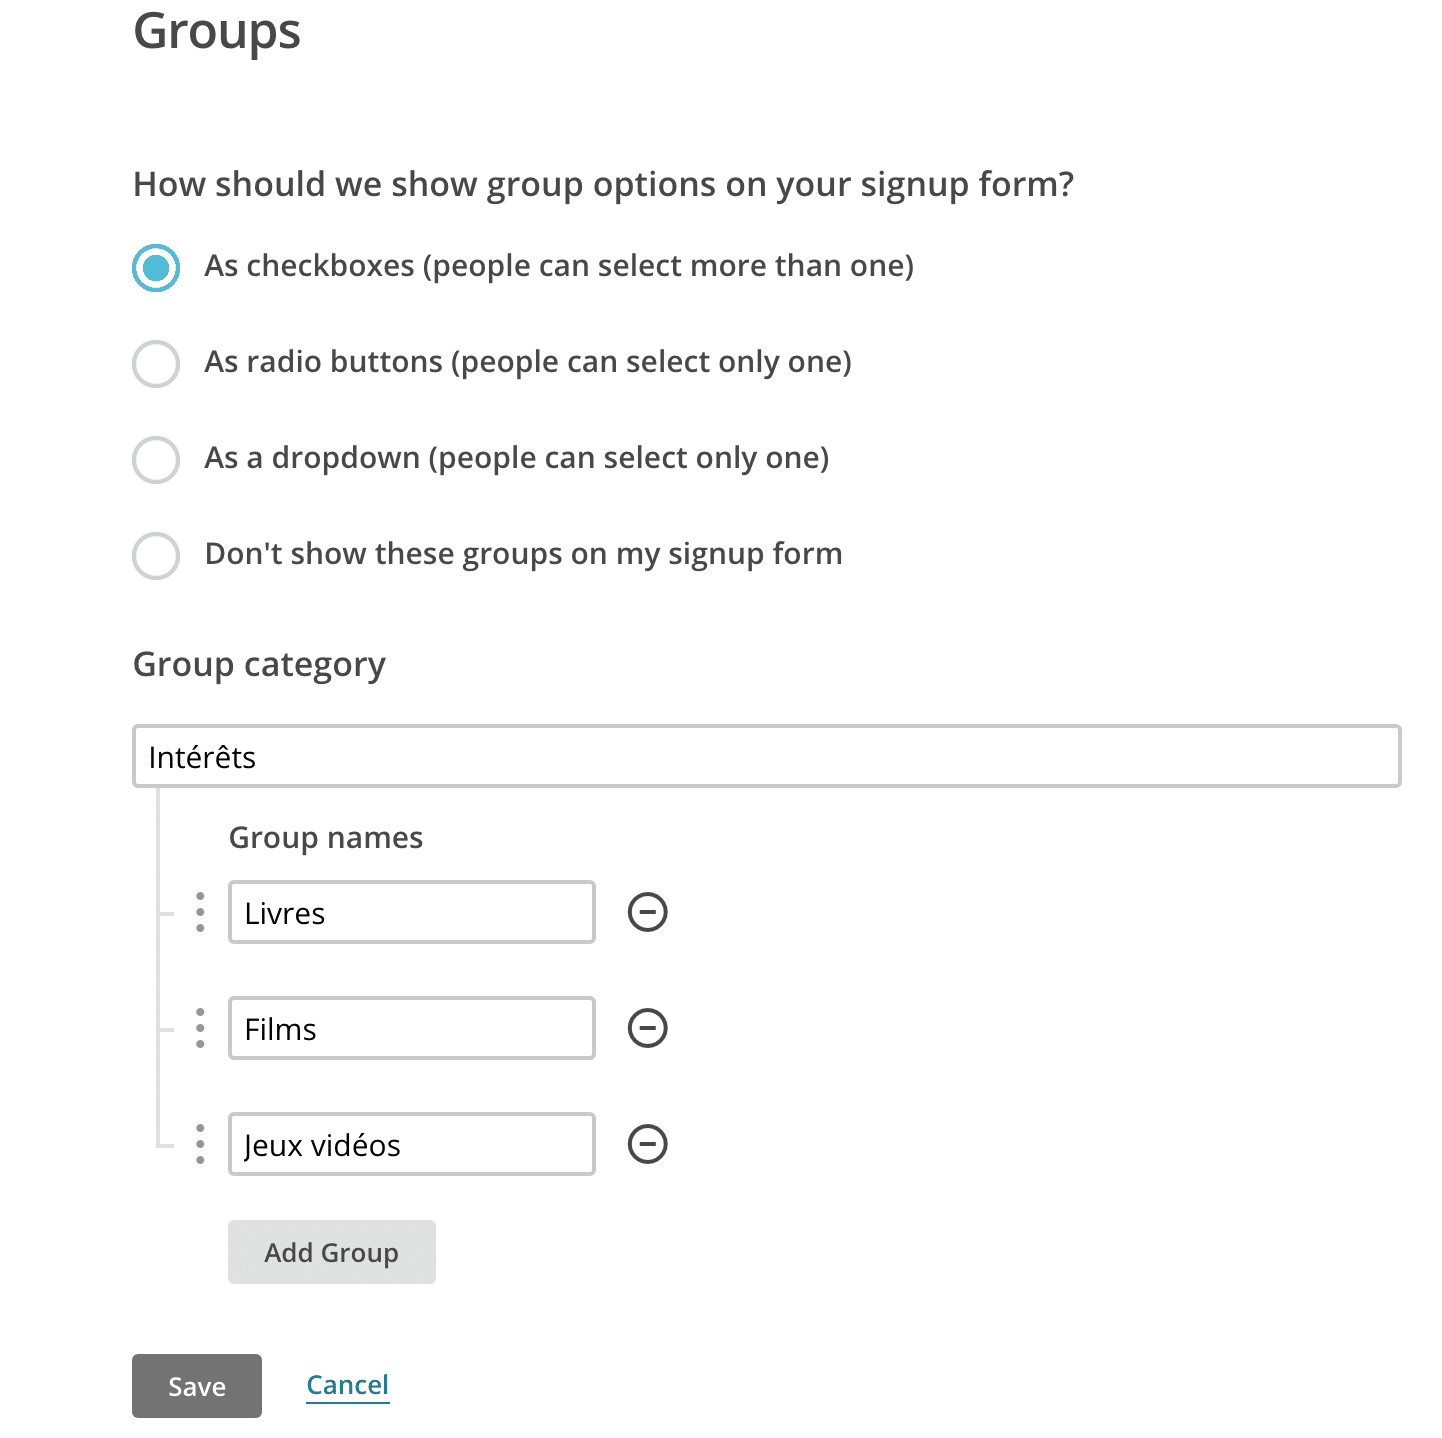Remove the "Films" group
The width and height of the screenshot is (1442, 1438).
pos(647,1027)
